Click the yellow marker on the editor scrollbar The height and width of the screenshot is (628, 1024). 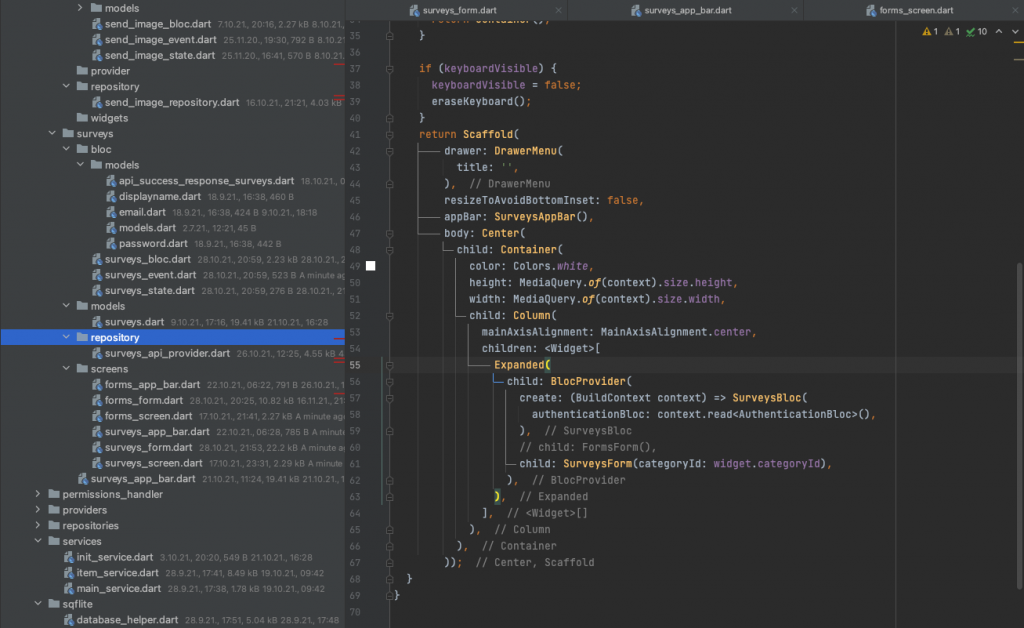[1019, 43]
